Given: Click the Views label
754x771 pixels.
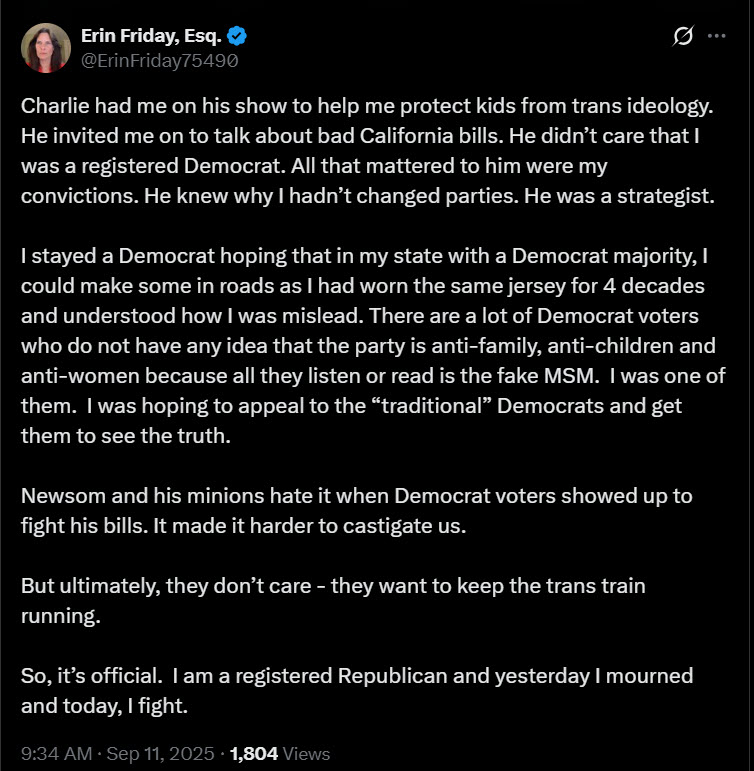Looking at the screenshot, I should point(306,753).
